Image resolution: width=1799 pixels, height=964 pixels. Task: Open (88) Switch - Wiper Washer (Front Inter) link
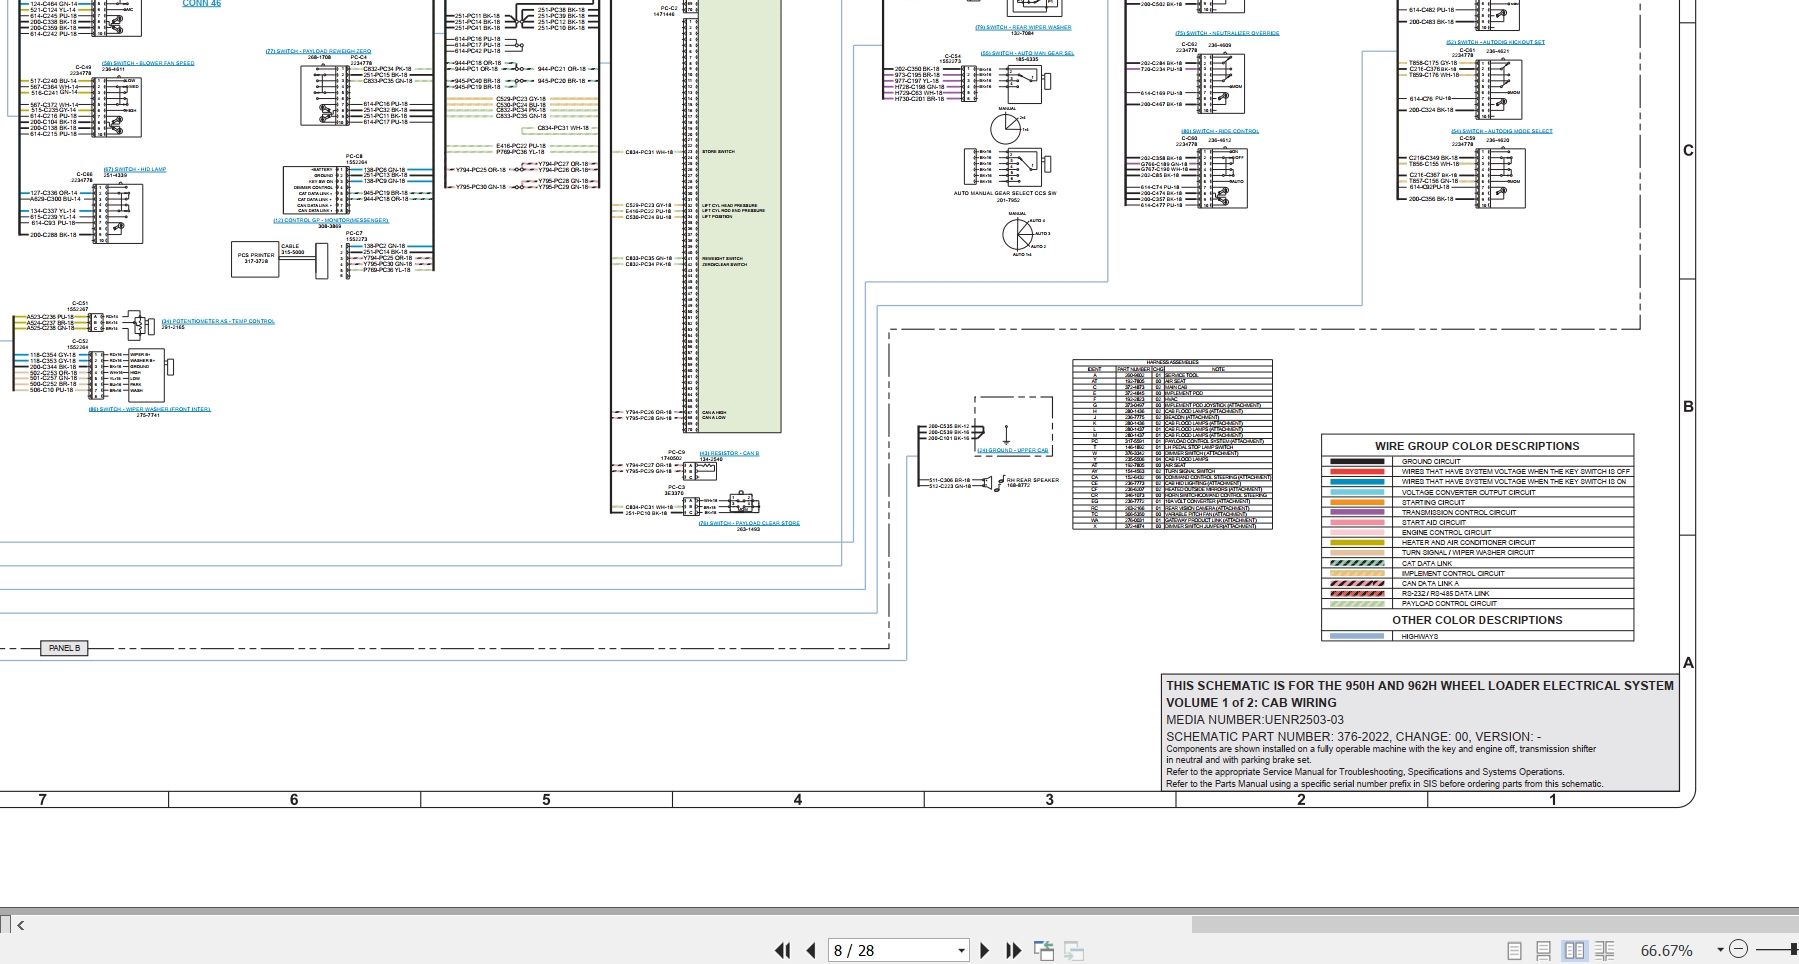(x=149, y=408)
